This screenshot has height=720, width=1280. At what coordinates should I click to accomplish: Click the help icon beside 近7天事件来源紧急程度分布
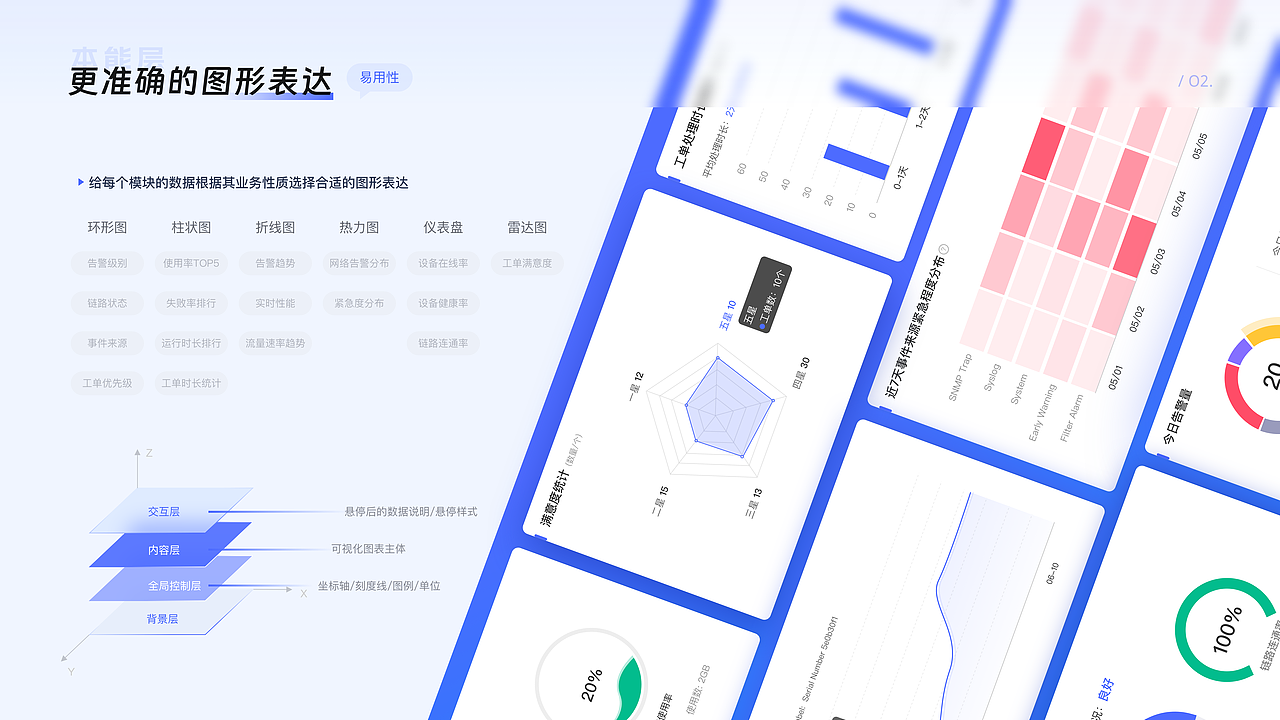[x=942, y=247]
